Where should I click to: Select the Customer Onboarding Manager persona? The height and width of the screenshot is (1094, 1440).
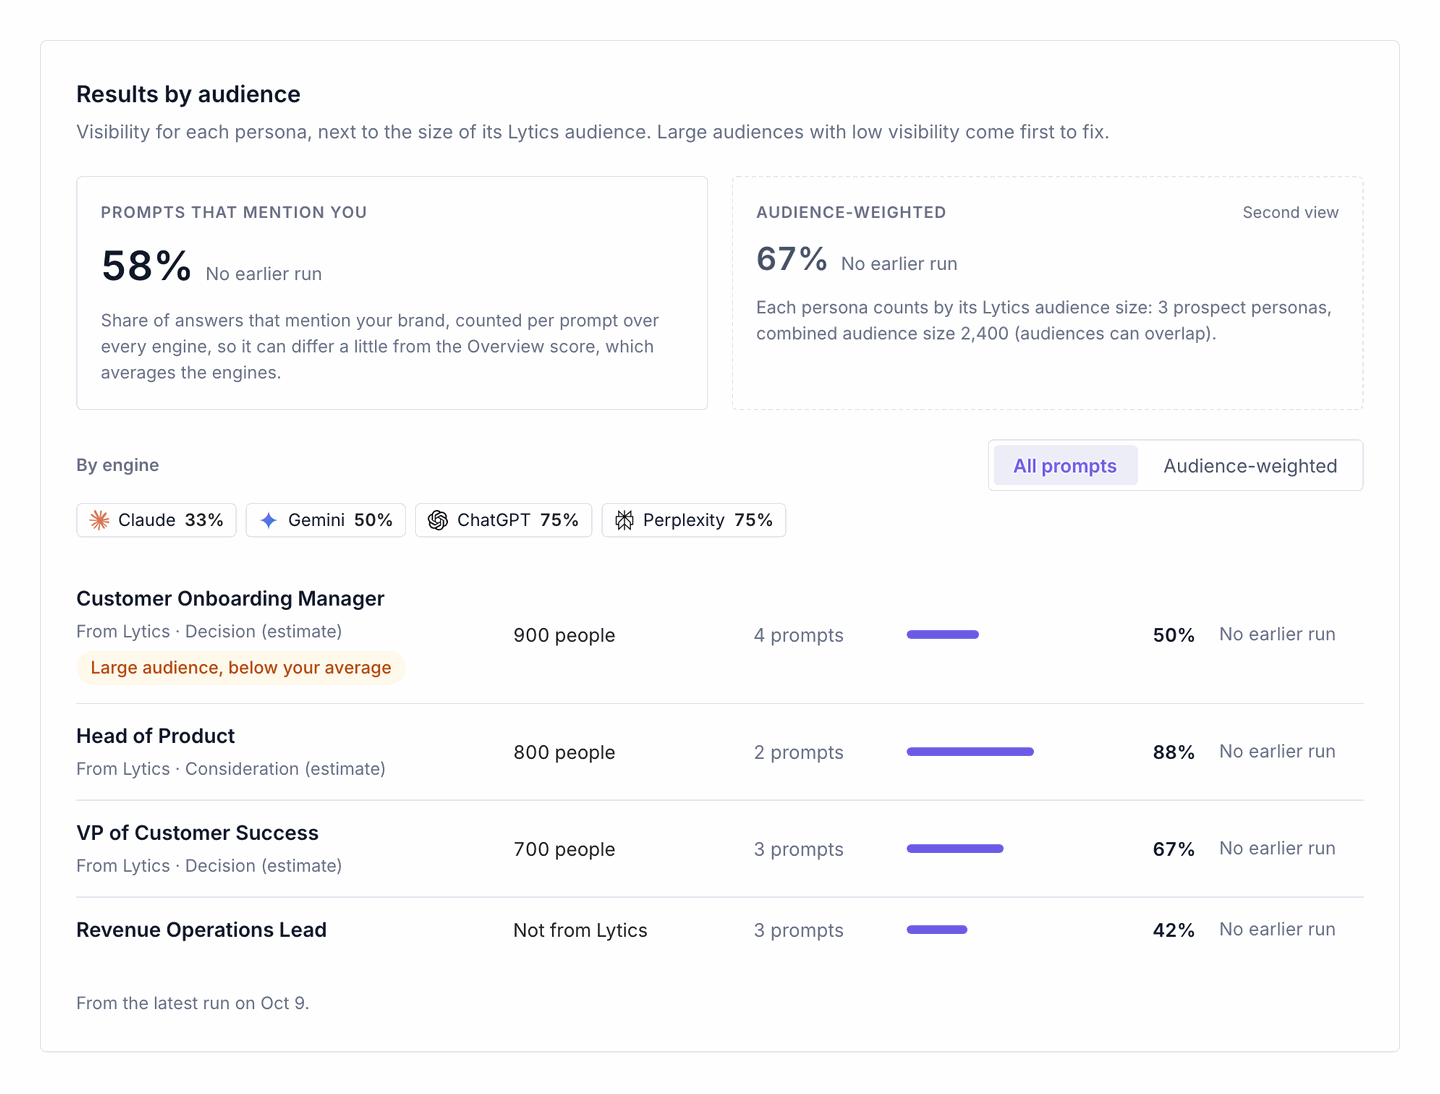(230, 598)
